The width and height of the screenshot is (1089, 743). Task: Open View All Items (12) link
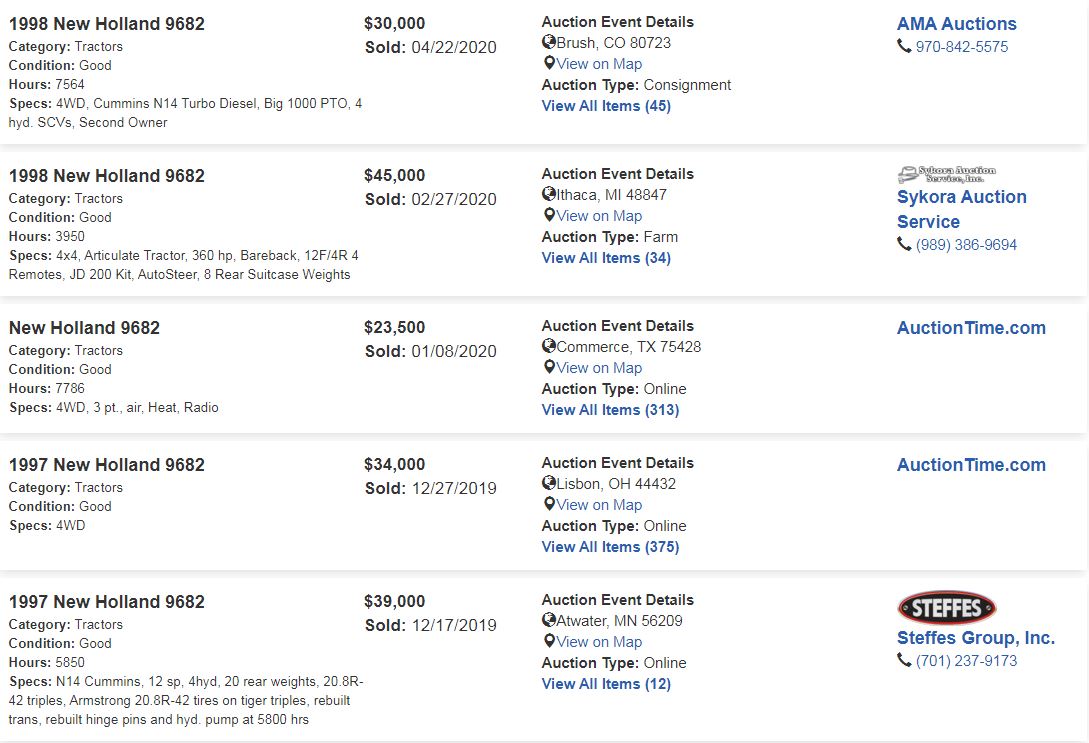pyautogui.click(x=606, y=684)
